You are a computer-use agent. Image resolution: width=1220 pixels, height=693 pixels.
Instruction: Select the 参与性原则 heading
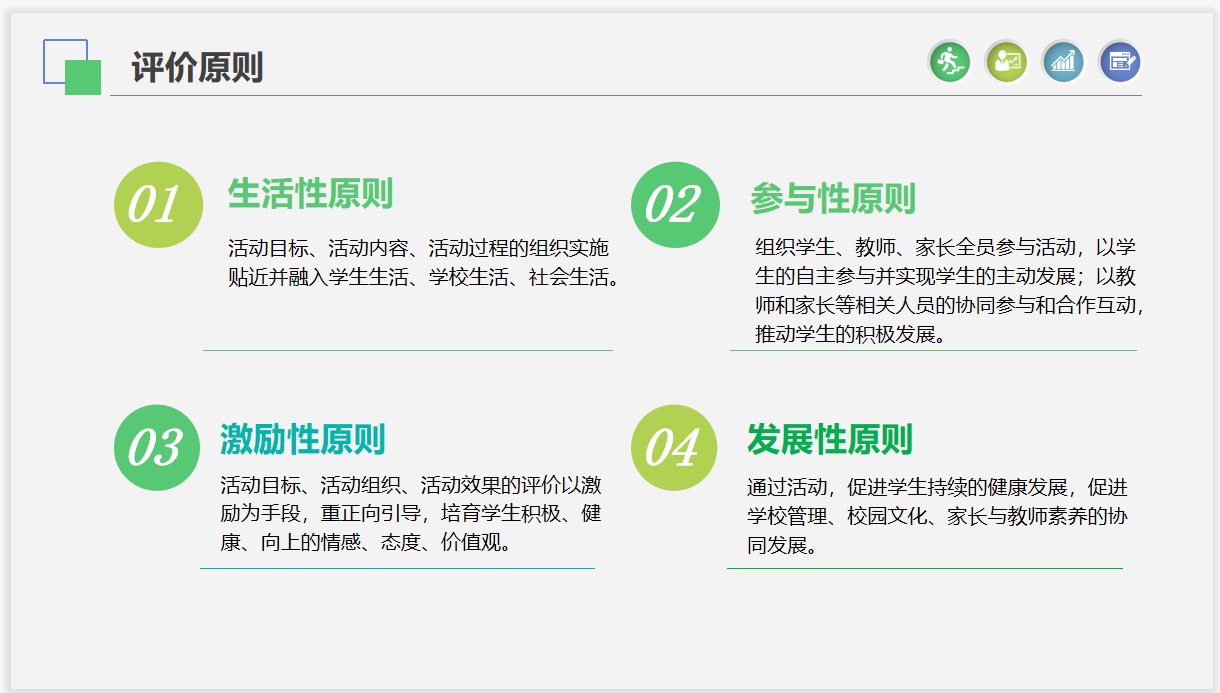(x=833, y=199)
